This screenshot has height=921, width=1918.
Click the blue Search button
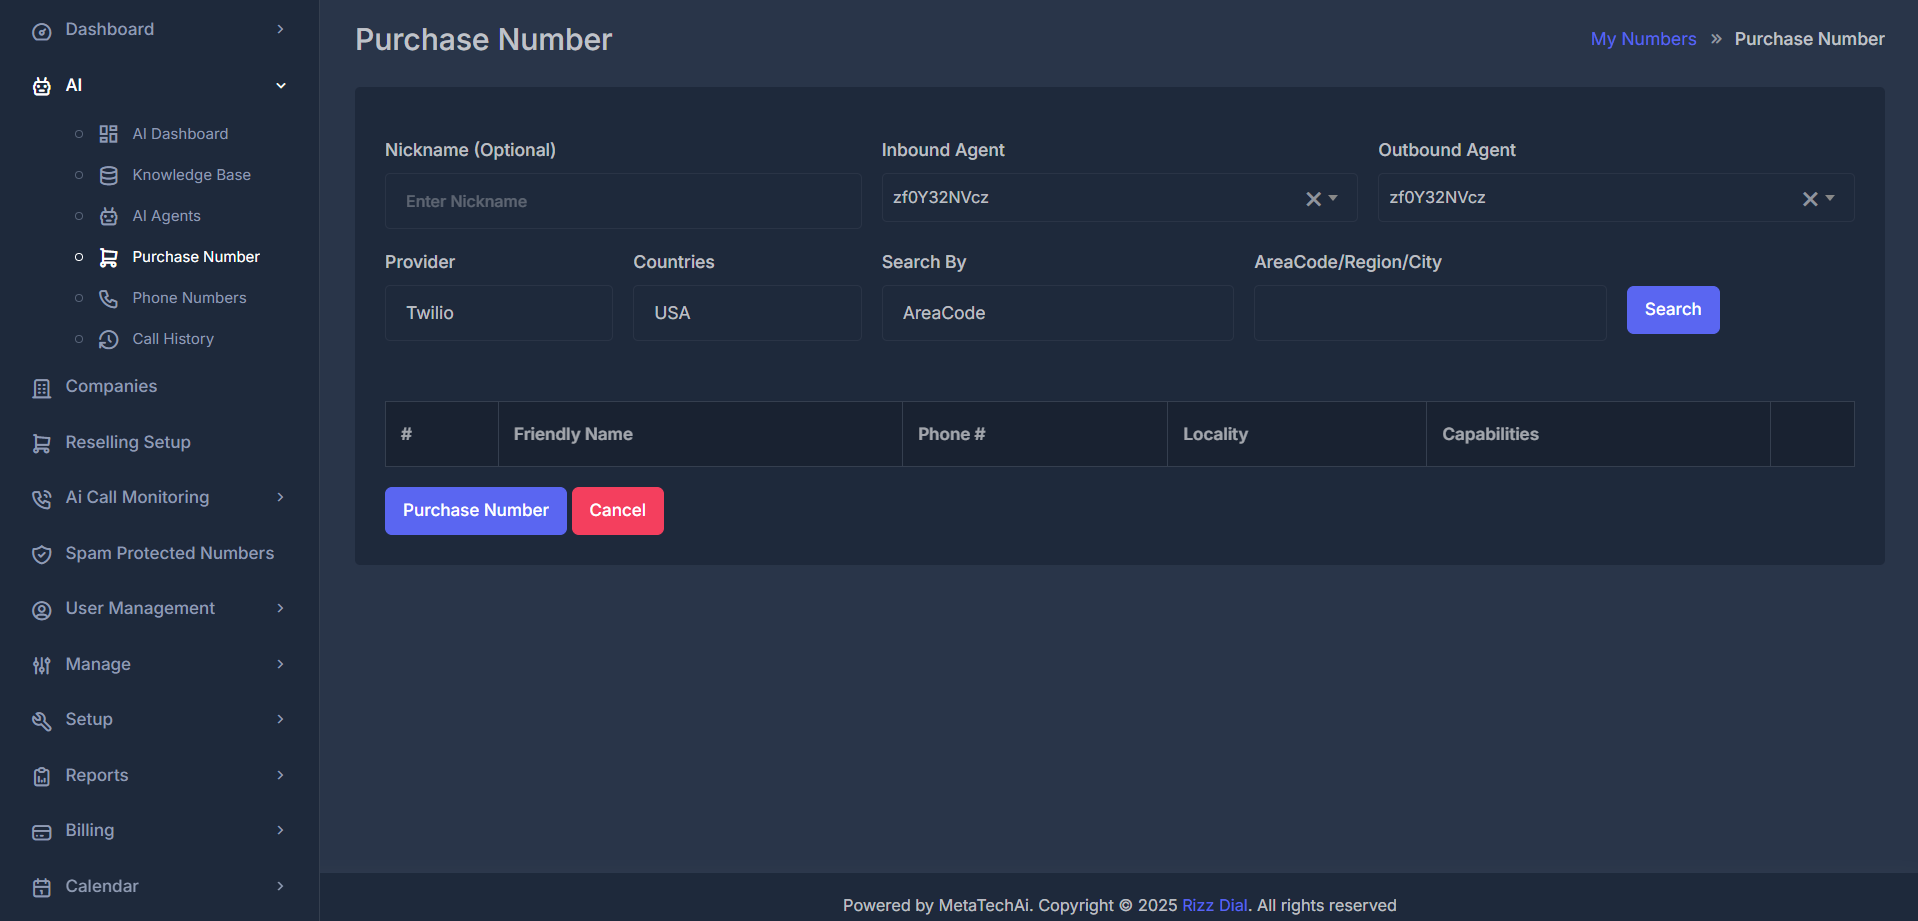(x=1672, y=310)
